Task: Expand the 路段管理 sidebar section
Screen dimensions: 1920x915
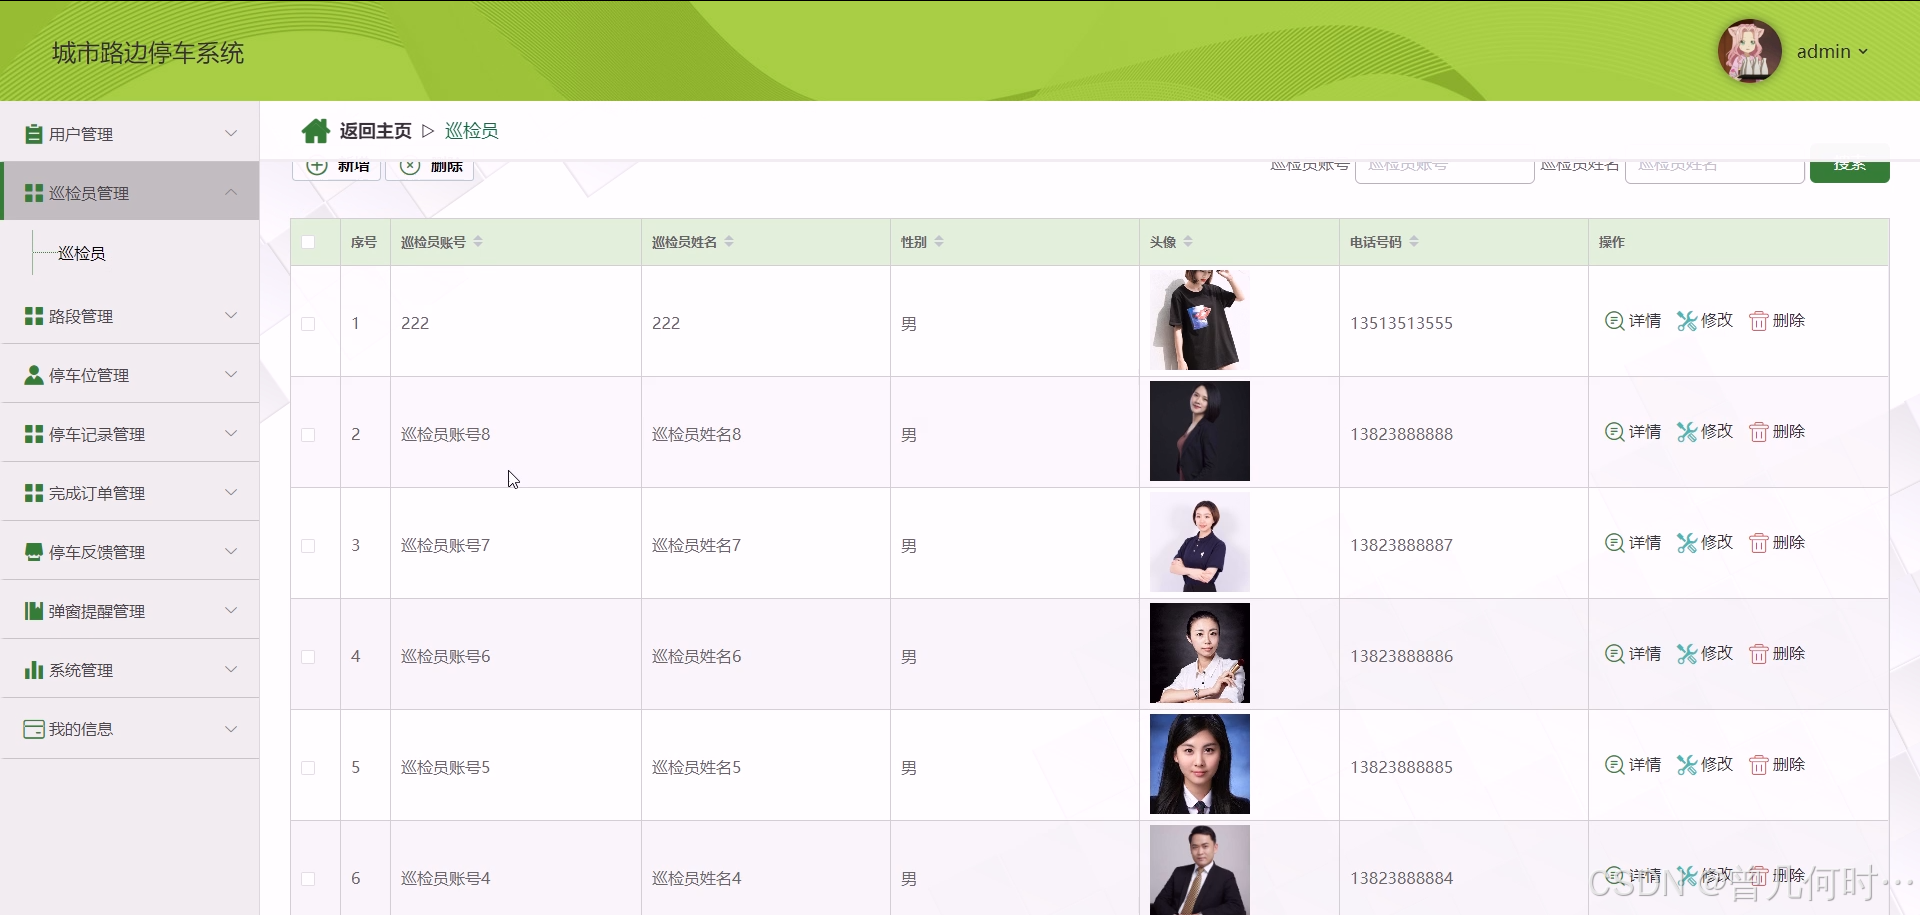Action: click(x=230, y=315)
